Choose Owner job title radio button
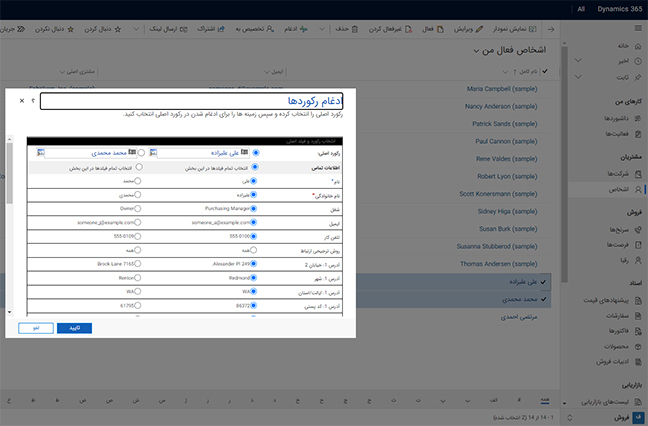 139,209
